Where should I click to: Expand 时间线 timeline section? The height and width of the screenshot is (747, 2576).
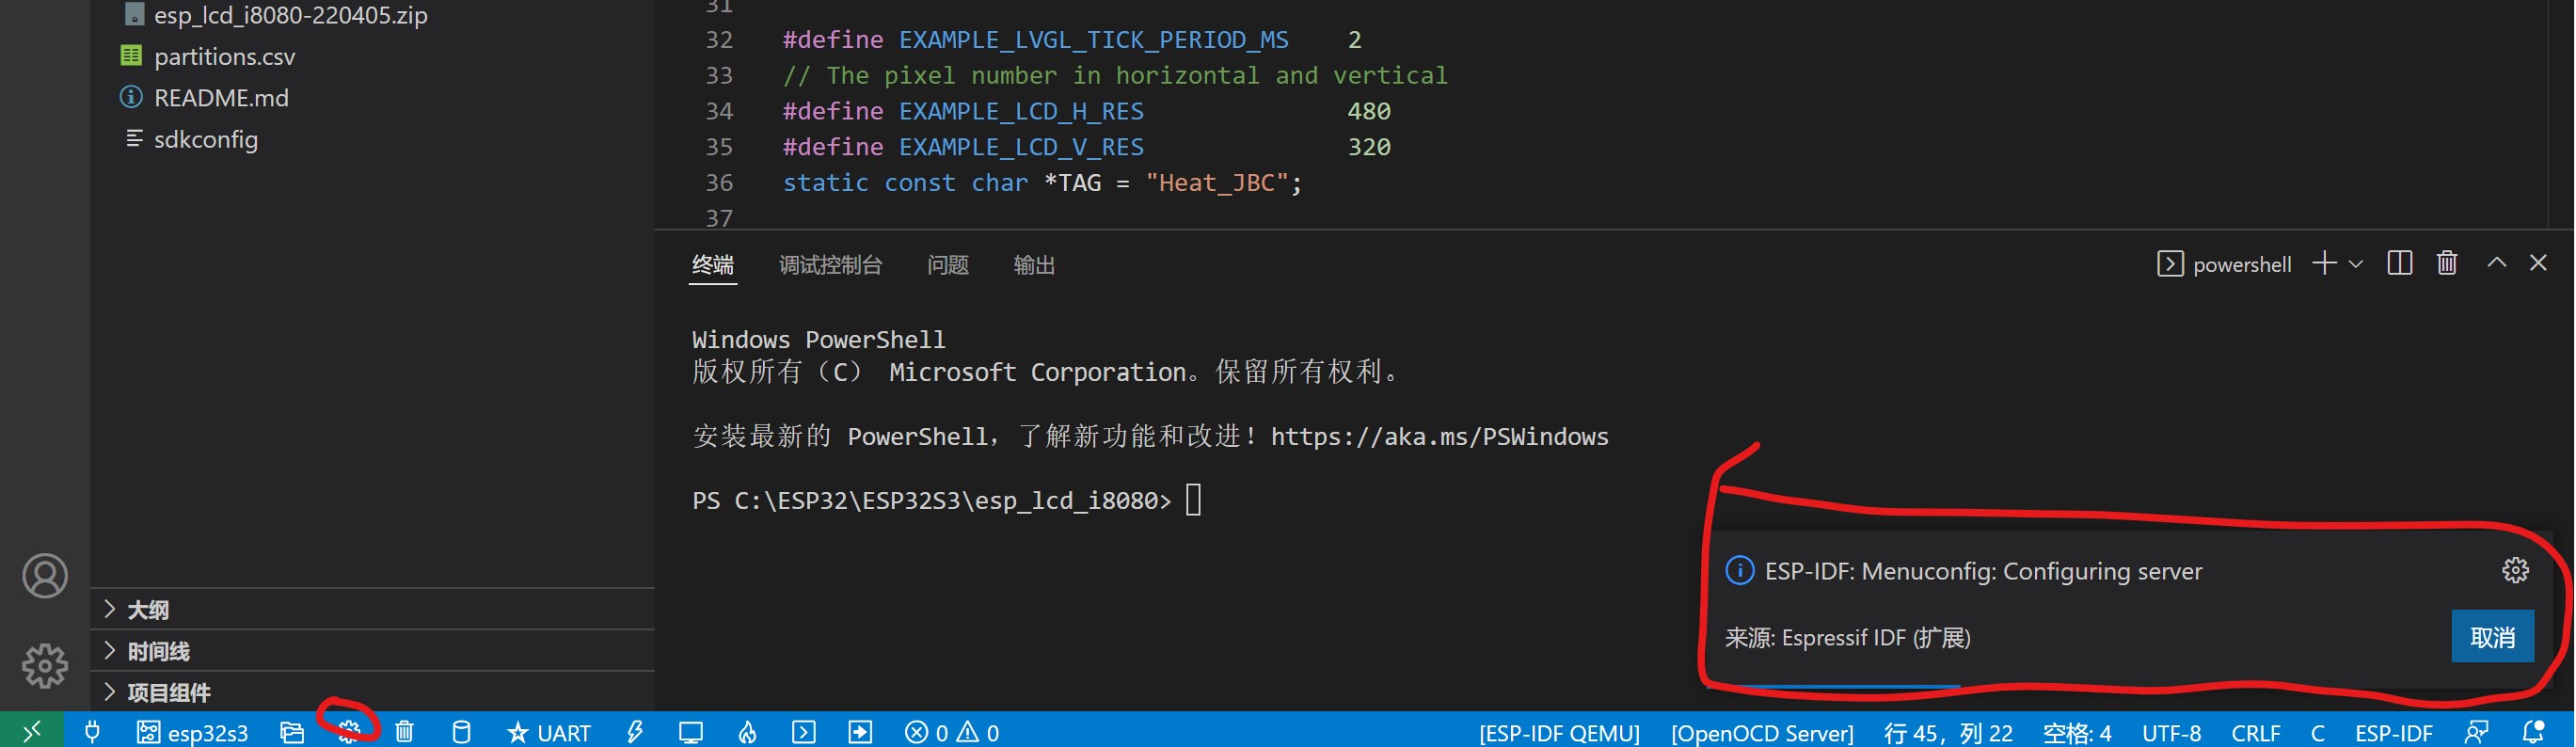click(372, 651)
